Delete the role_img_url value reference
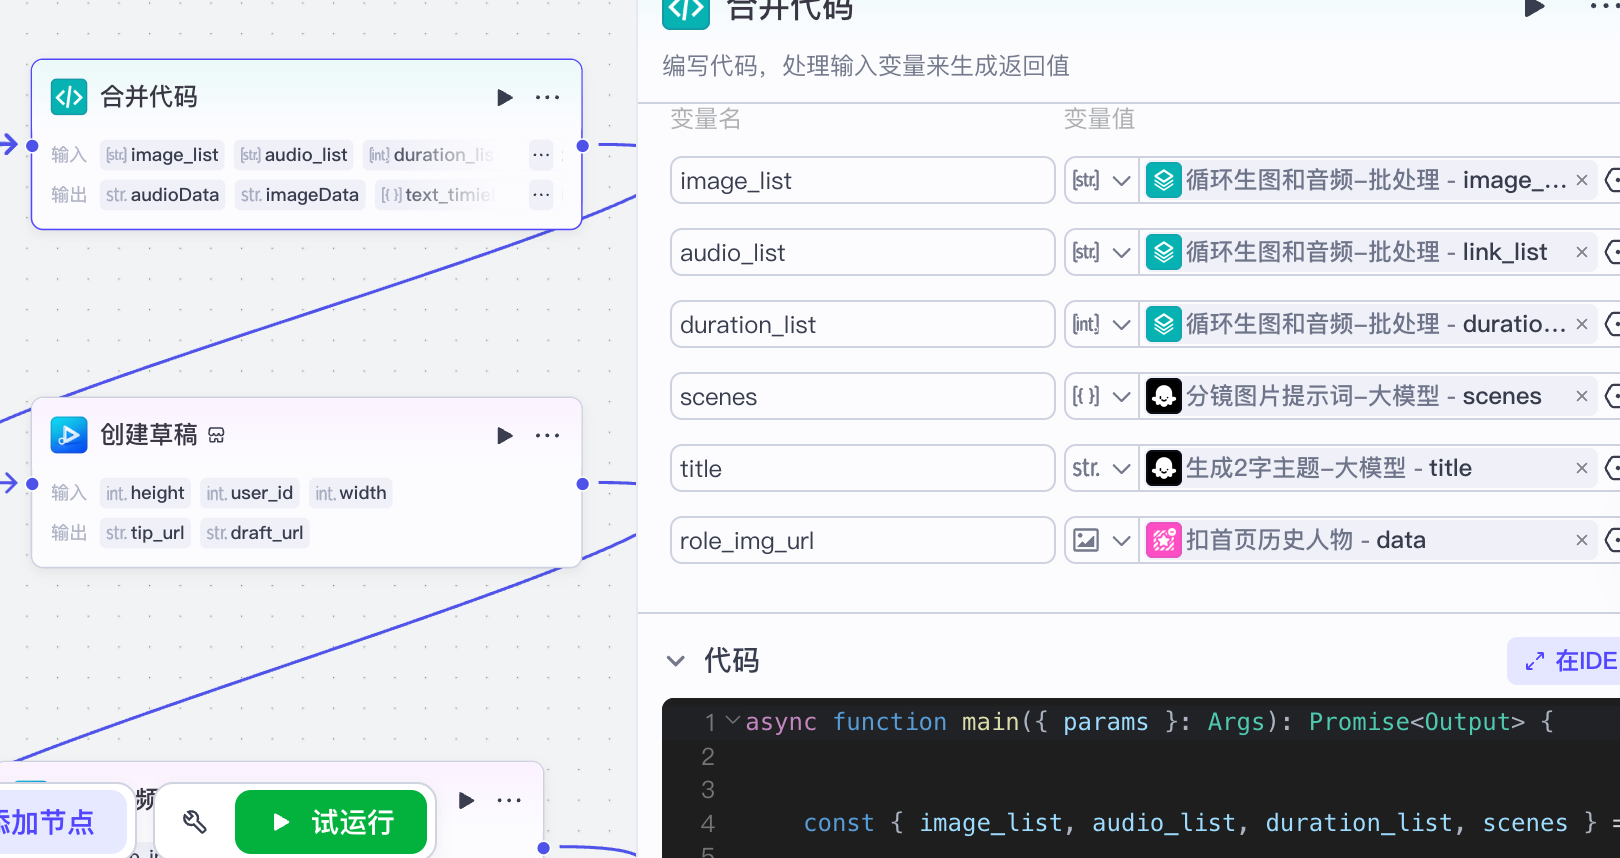 coord(1581,541)
